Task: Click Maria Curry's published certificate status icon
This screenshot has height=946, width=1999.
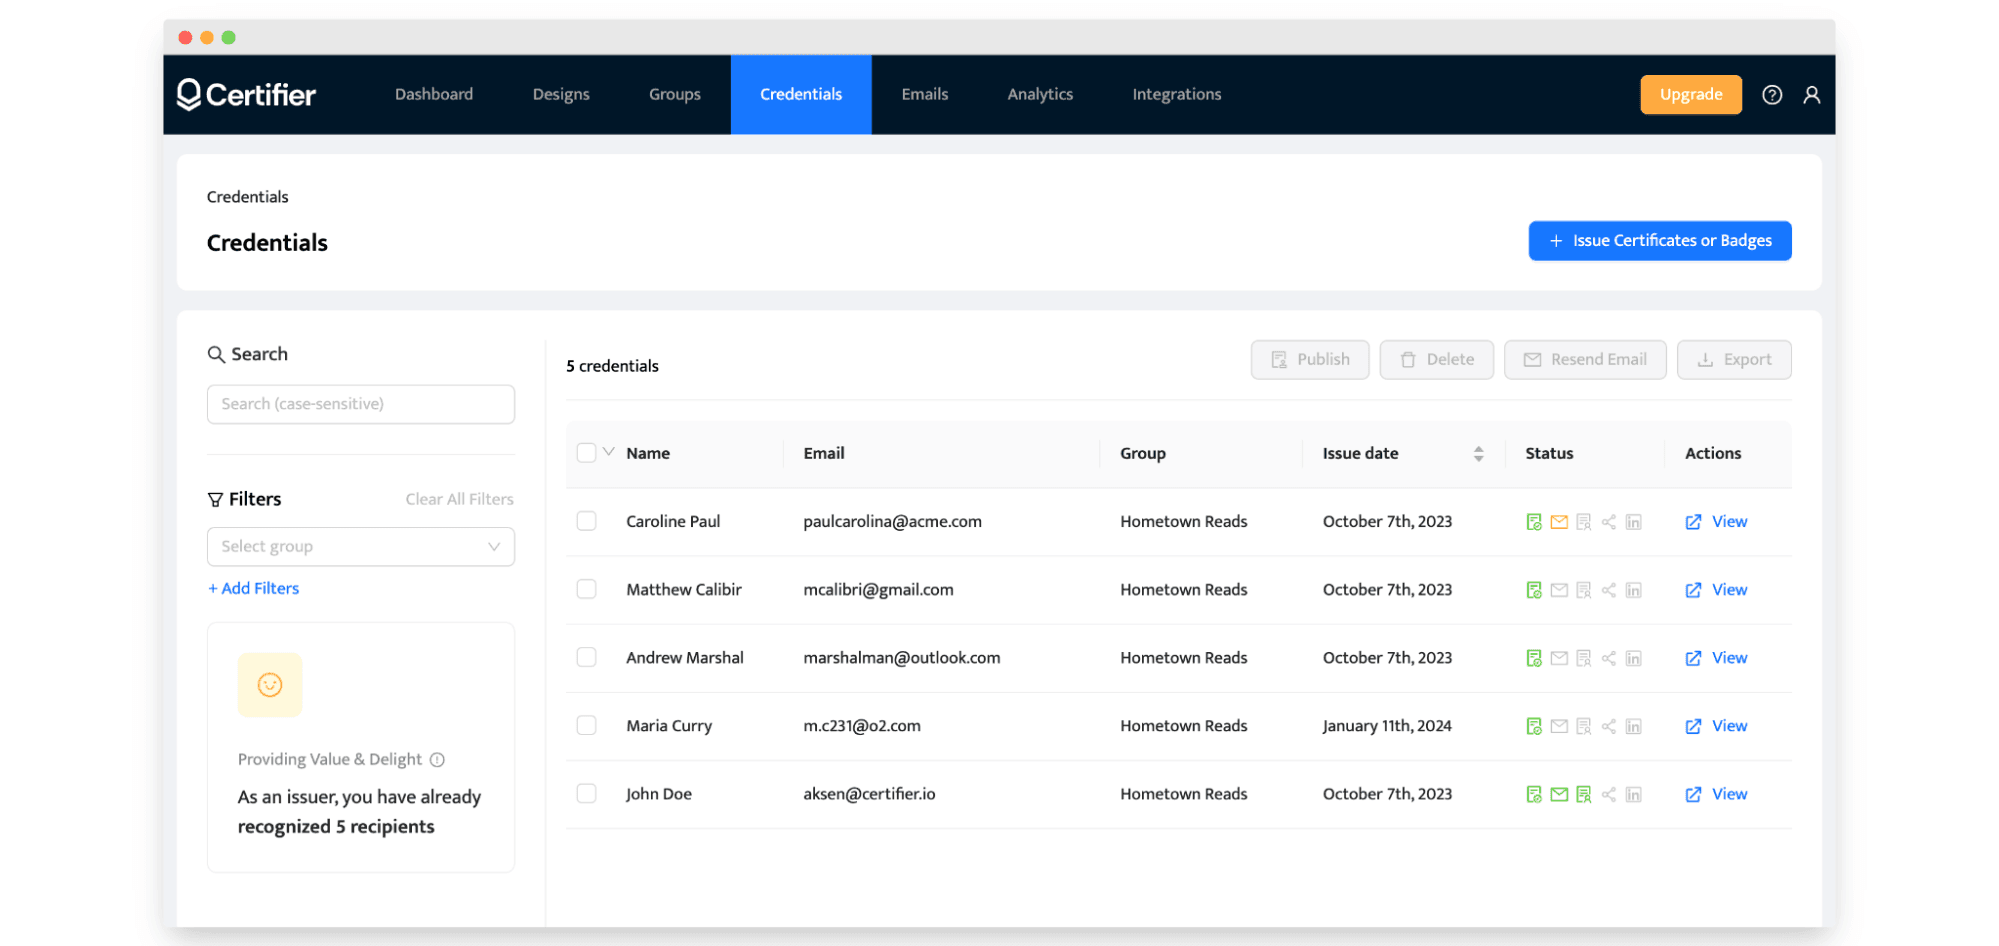Action: (1533, 726)
